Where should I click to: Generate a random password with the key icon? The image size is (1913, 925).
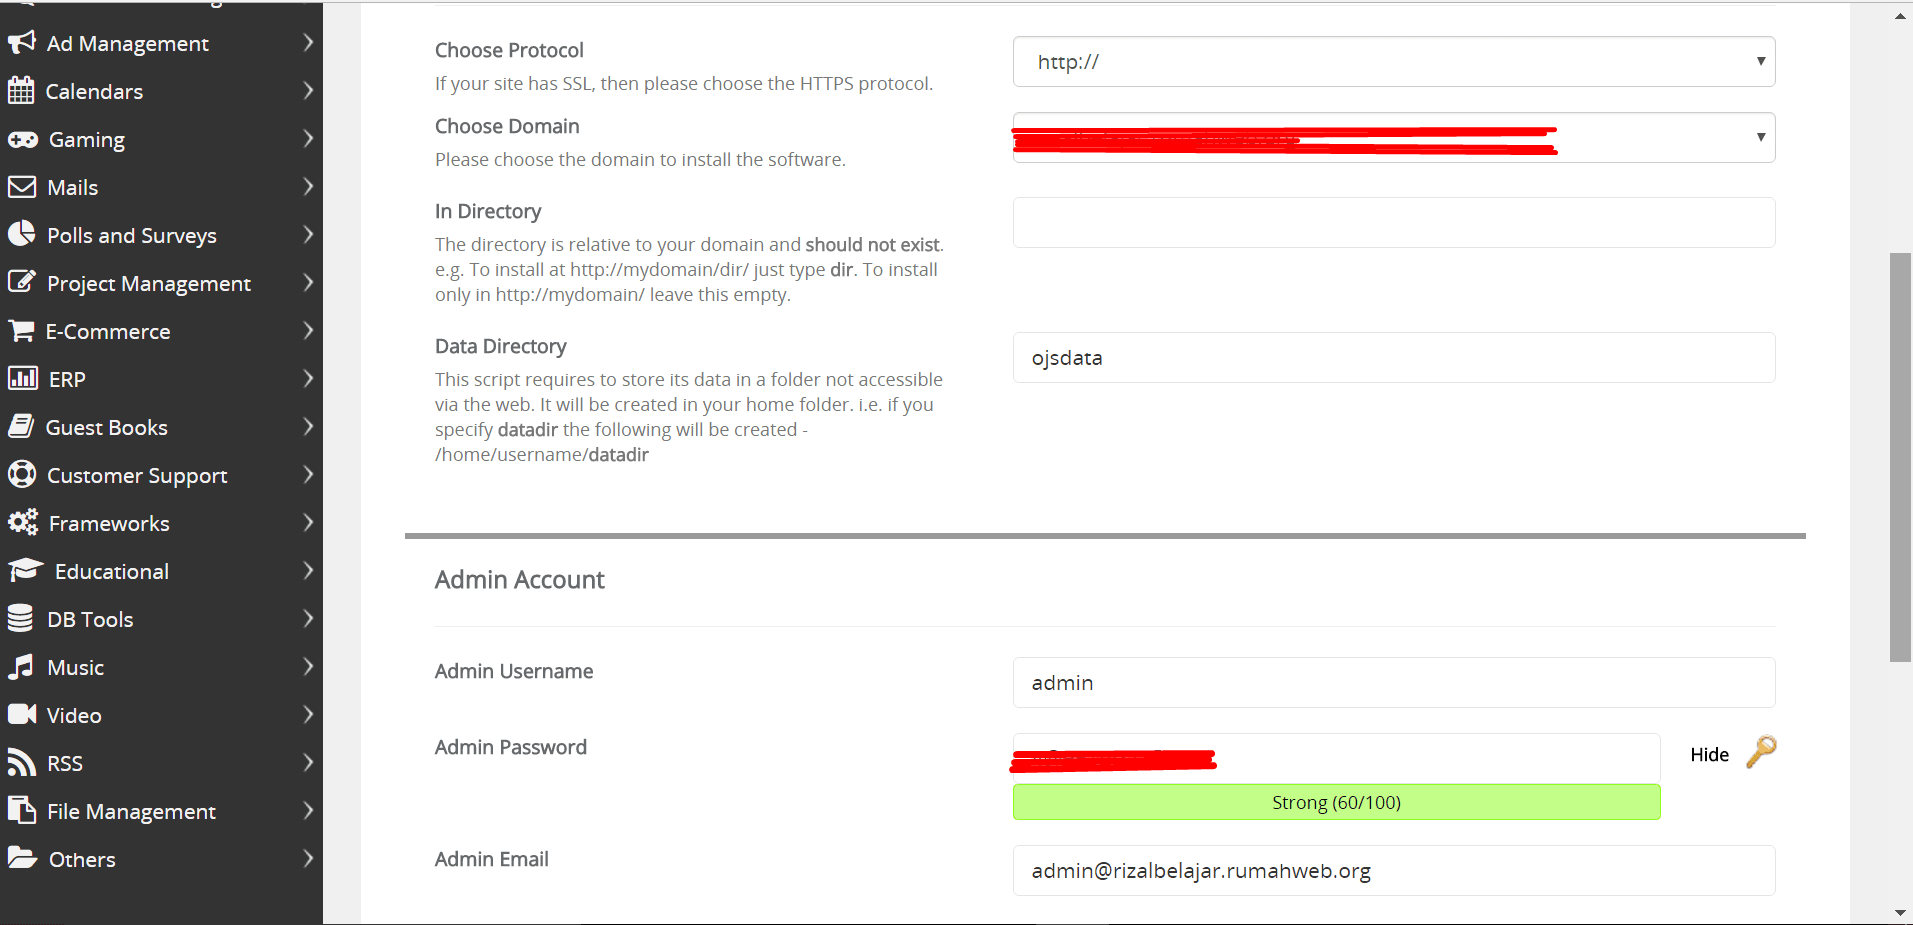pyautogui.click(x=1761, y=752)
